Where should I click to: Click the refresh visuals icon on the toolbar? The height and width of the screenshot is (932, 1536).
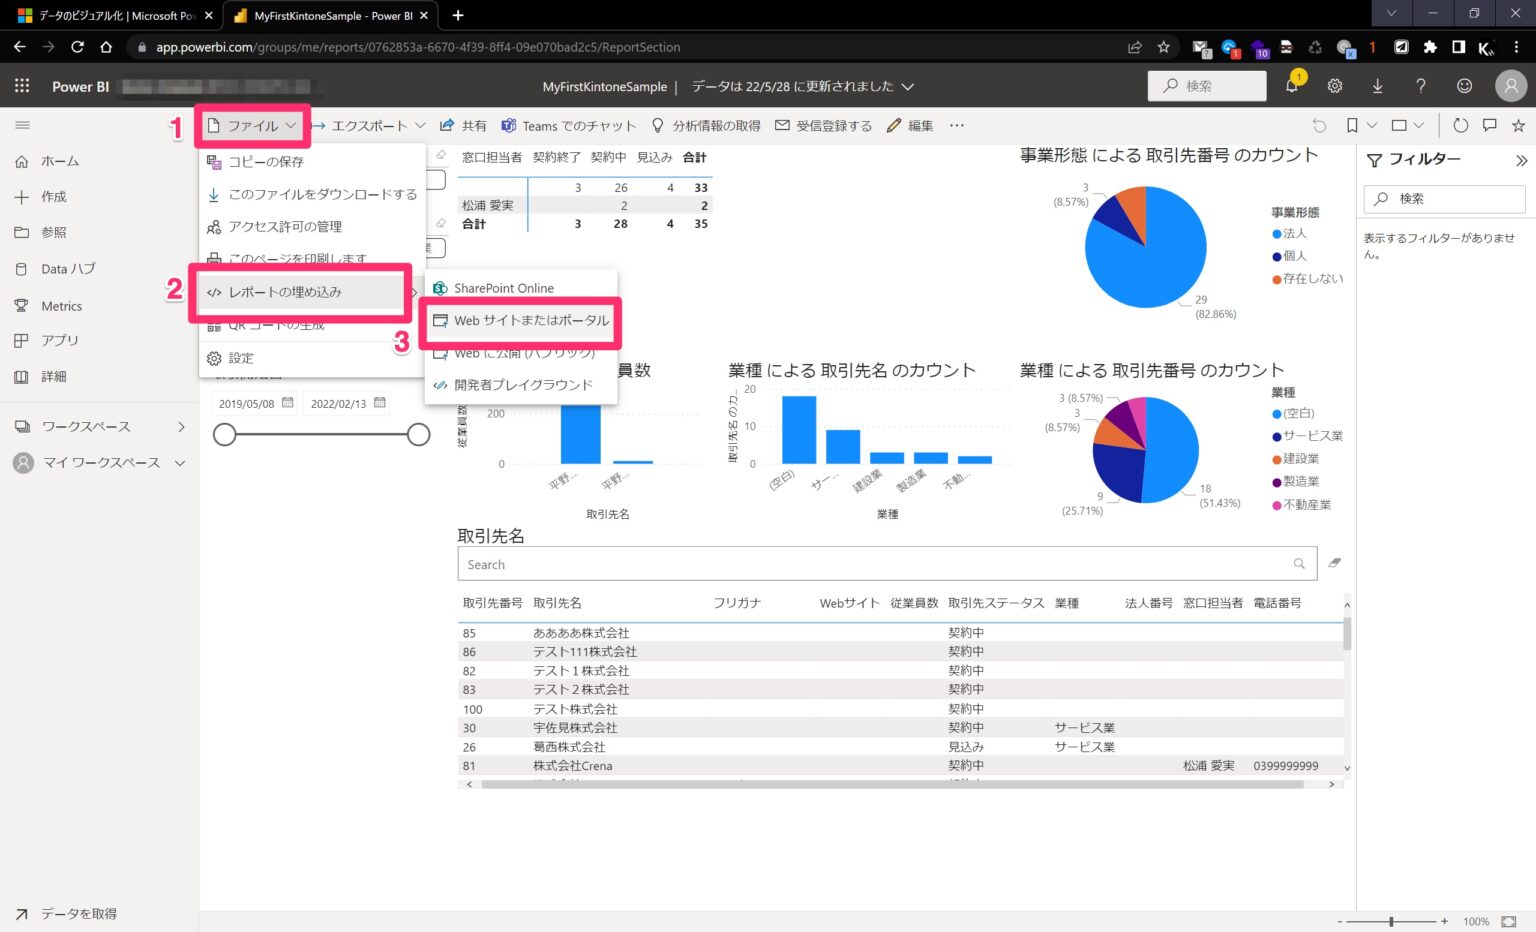1460,125
